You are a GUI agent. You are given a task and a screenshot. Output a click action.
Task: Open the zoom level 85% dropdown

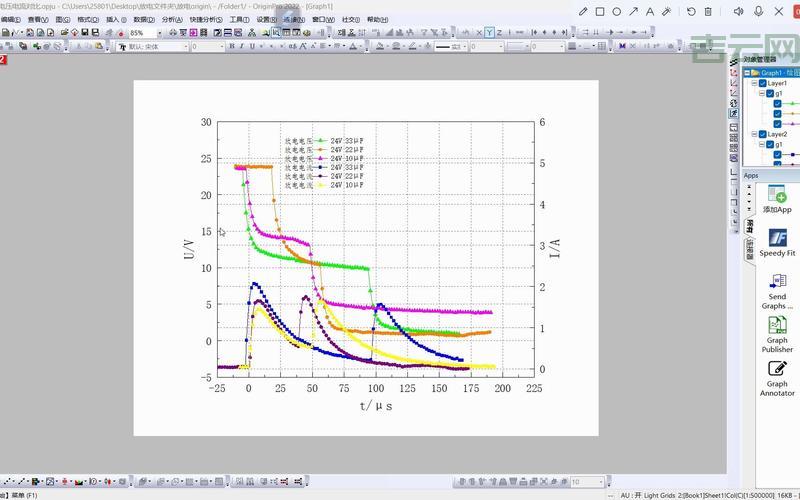coord(160,33)
